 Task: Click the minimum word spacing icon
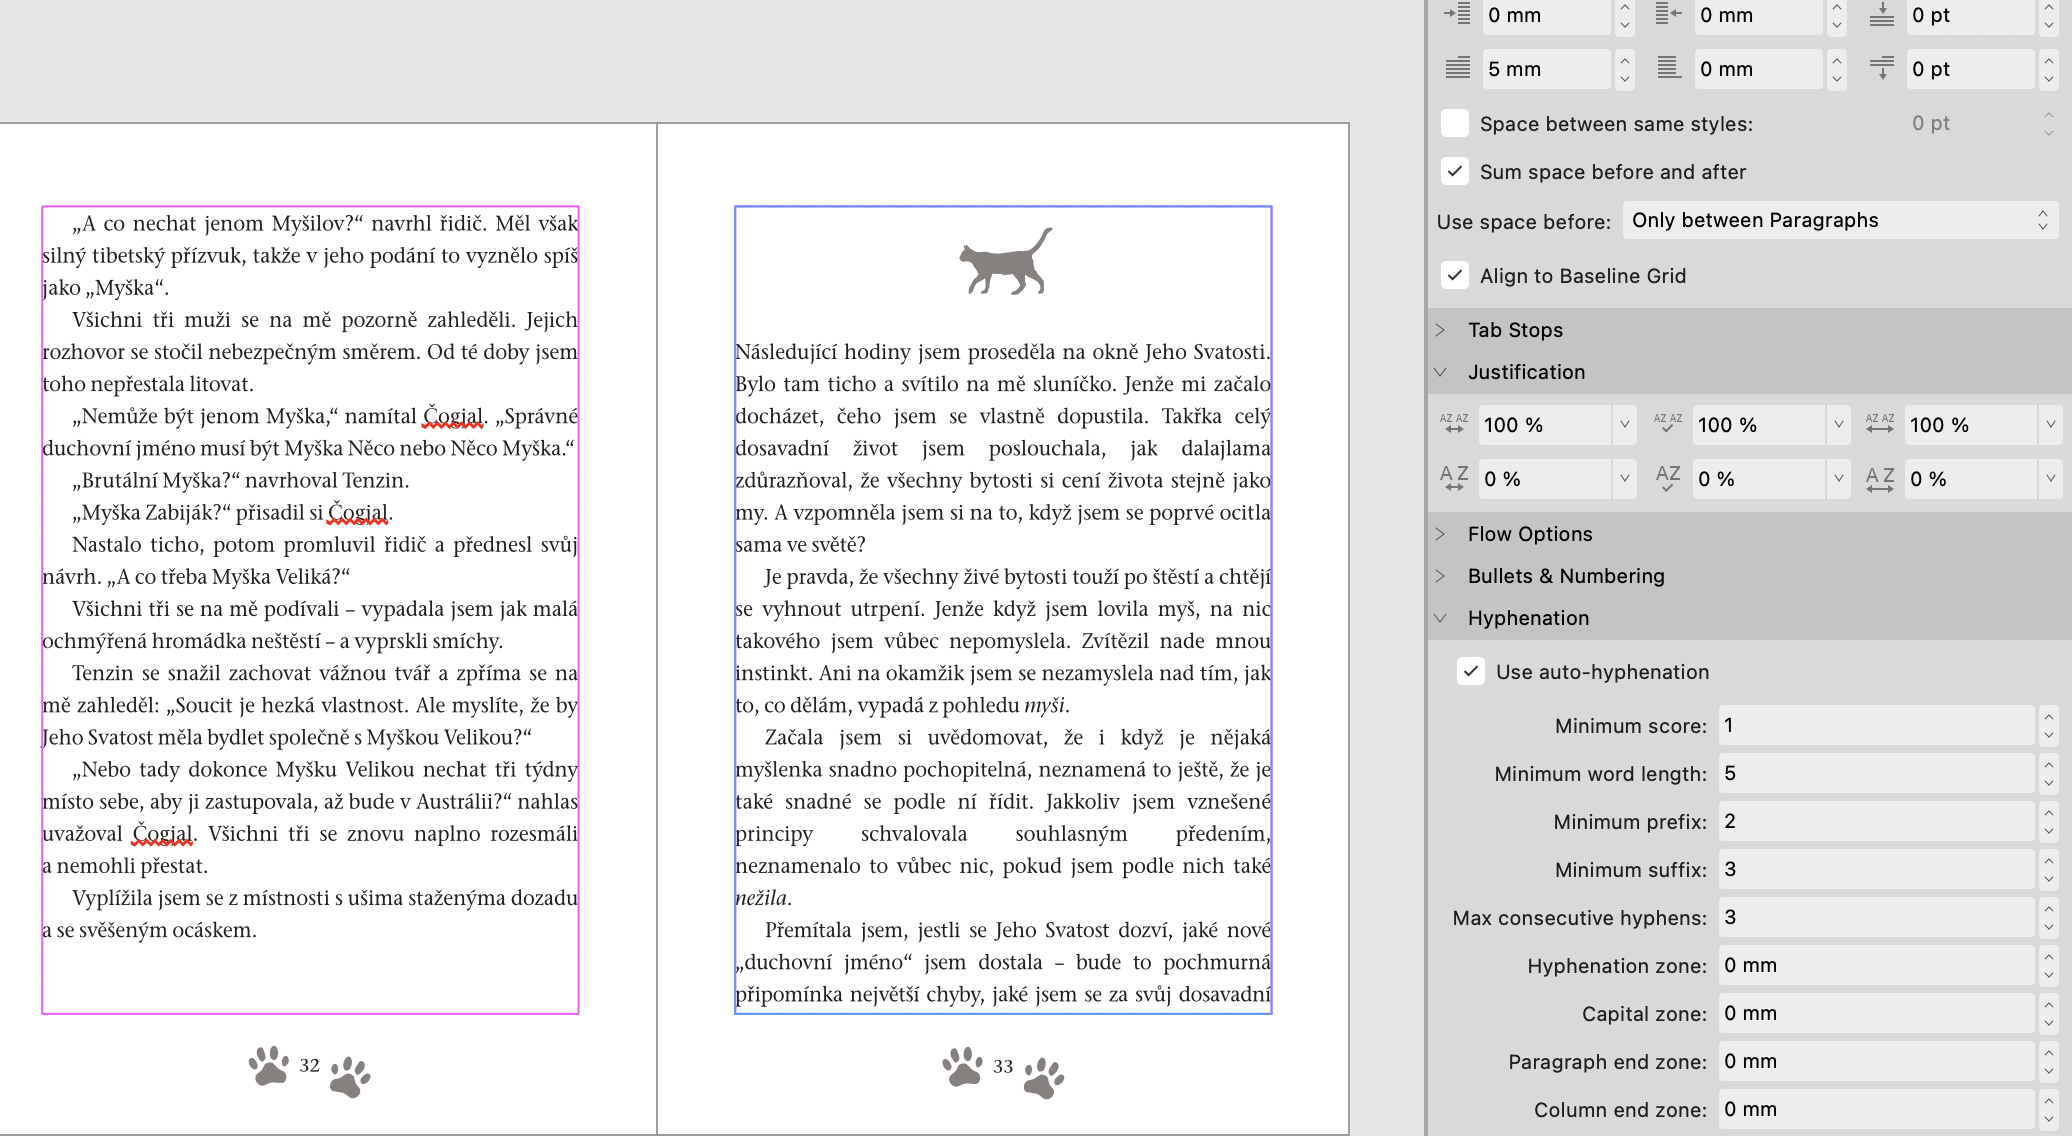pos(1454,424)
